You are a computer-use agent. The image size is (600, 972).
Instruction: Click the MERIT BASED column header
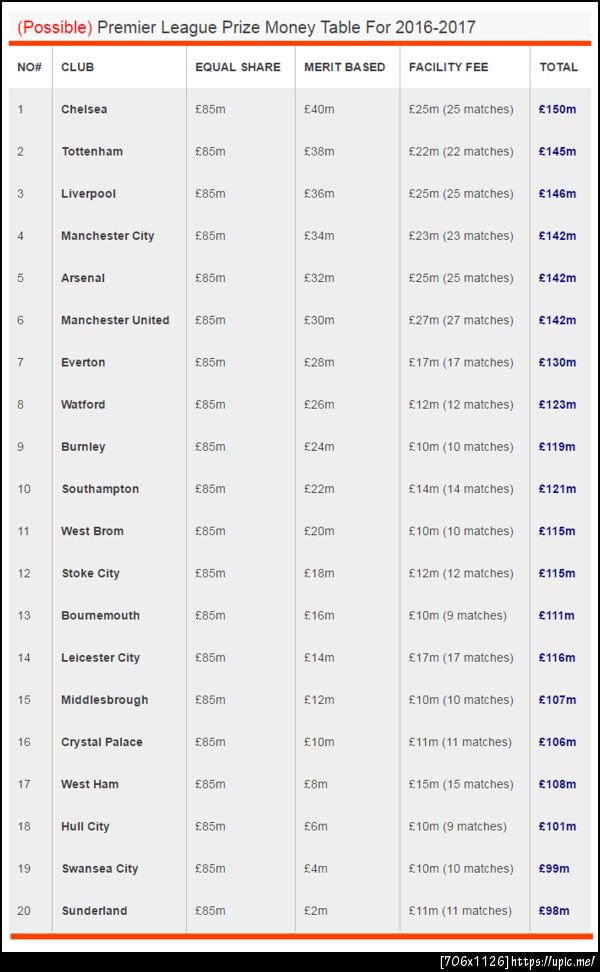[x=344, y=67]
